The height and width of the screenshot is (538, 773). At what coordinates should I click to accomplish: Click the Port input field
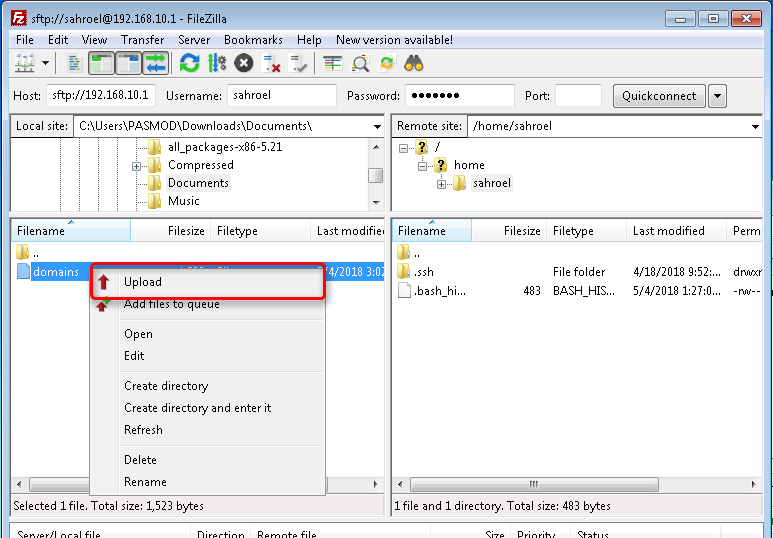pos(578,95)
